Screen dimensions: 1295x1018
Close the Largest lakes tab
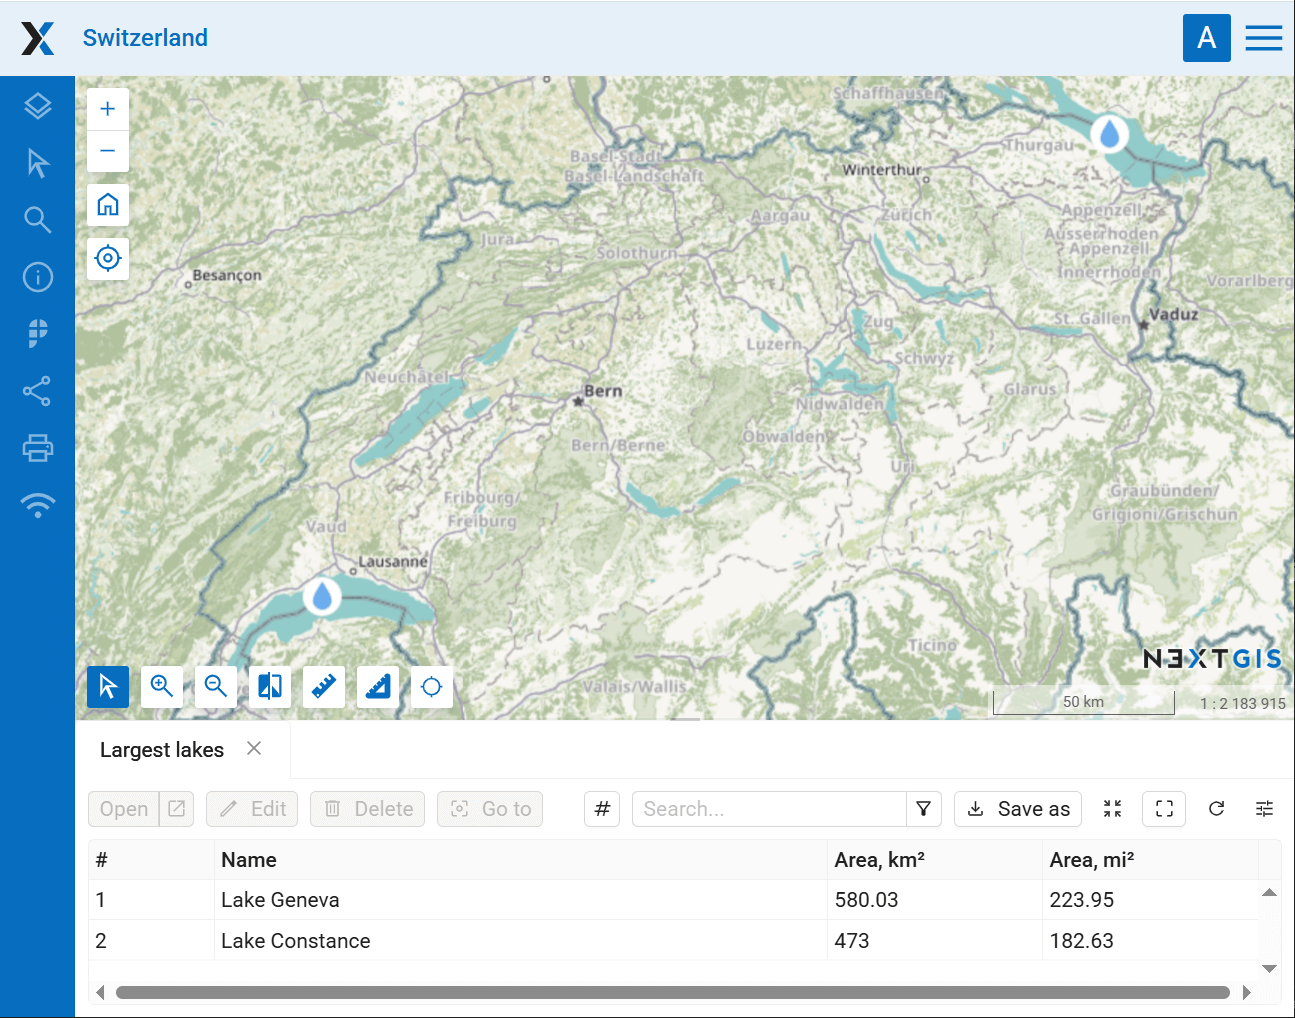[254, 749]
